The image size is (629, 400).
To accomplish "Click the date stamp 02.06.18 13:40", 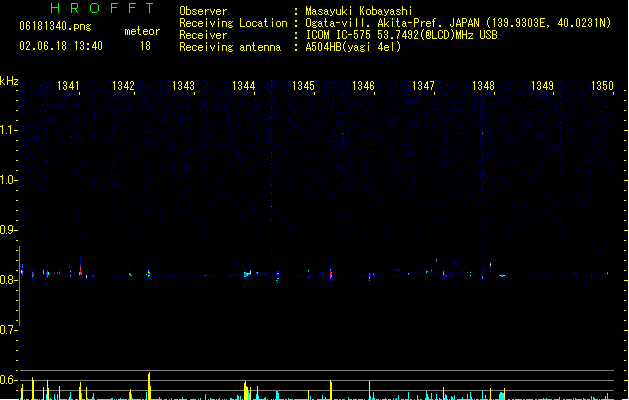I will pos(61,46).
